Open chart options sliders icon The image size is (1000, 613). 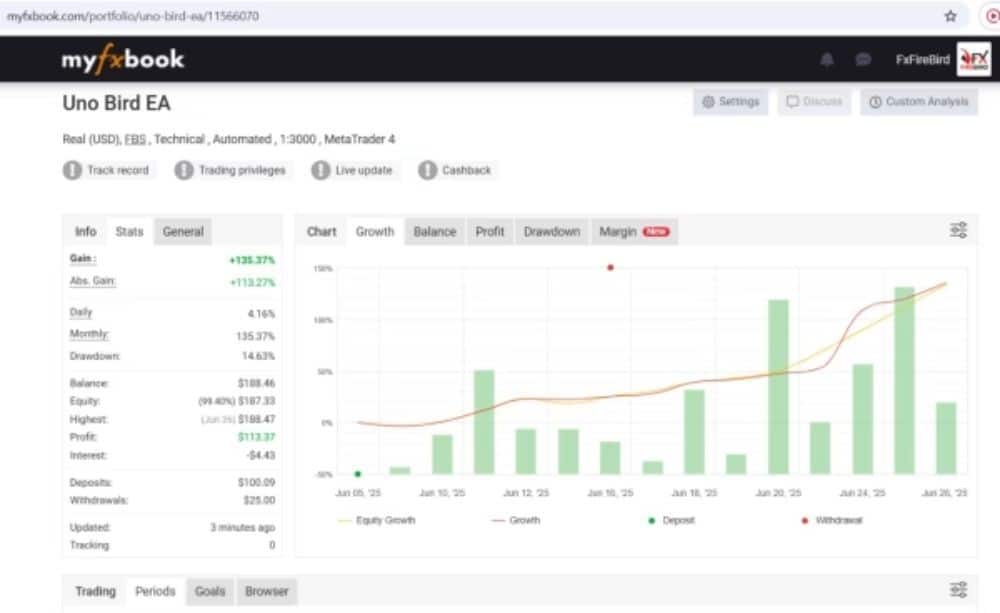point(958,230)
